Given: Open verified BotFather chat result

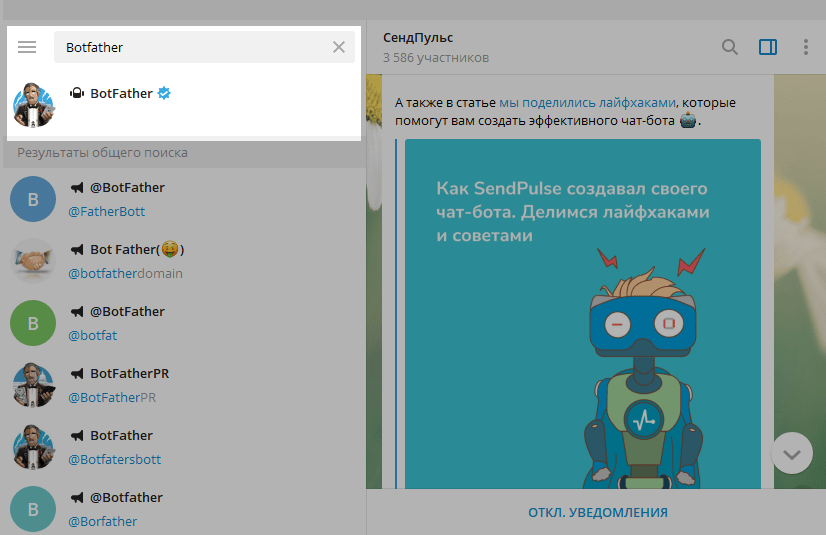Looking at the screenshot, I should click(x=184, y=105).
